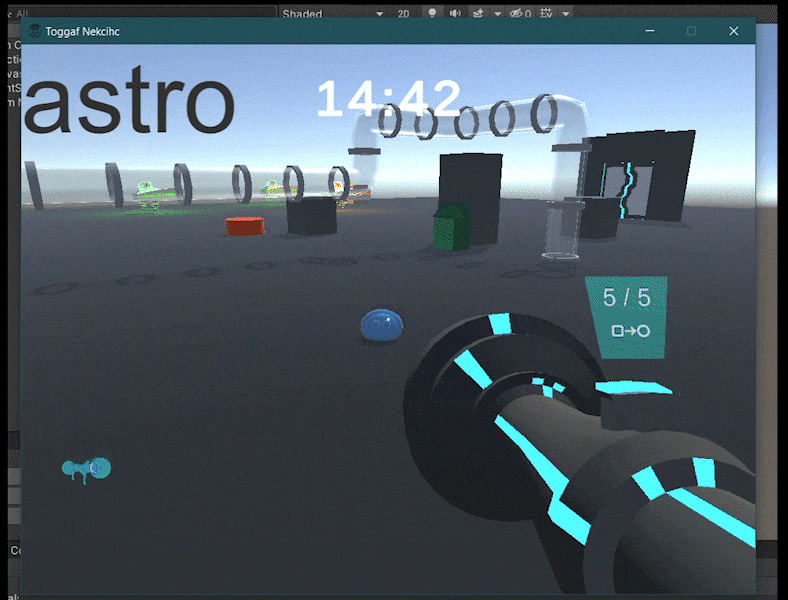Image resolution: width=788 pixels, height=600 pixels.
Task: Toggle scene lighting with the lightbulb icon
Action: coord(432,13)
